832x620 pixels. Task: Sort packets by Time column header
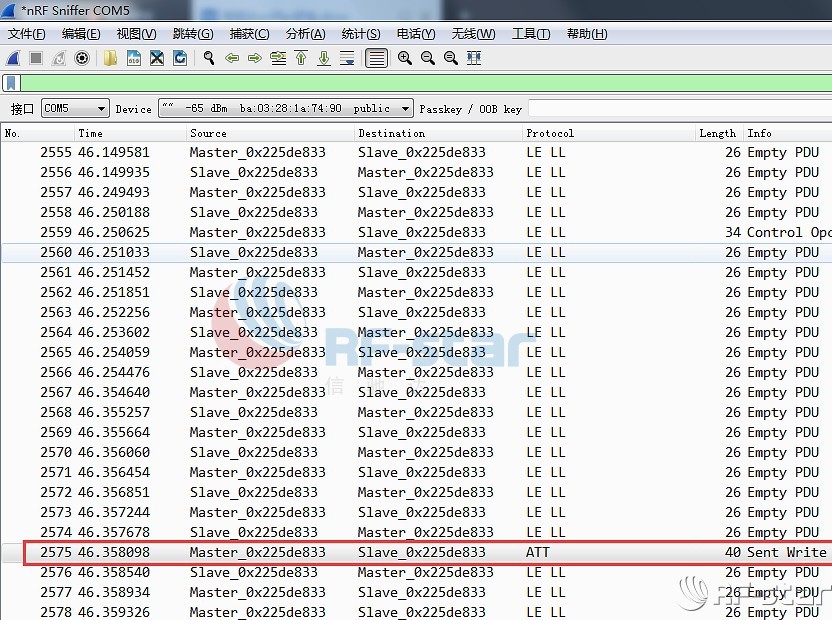pos(90,133)
